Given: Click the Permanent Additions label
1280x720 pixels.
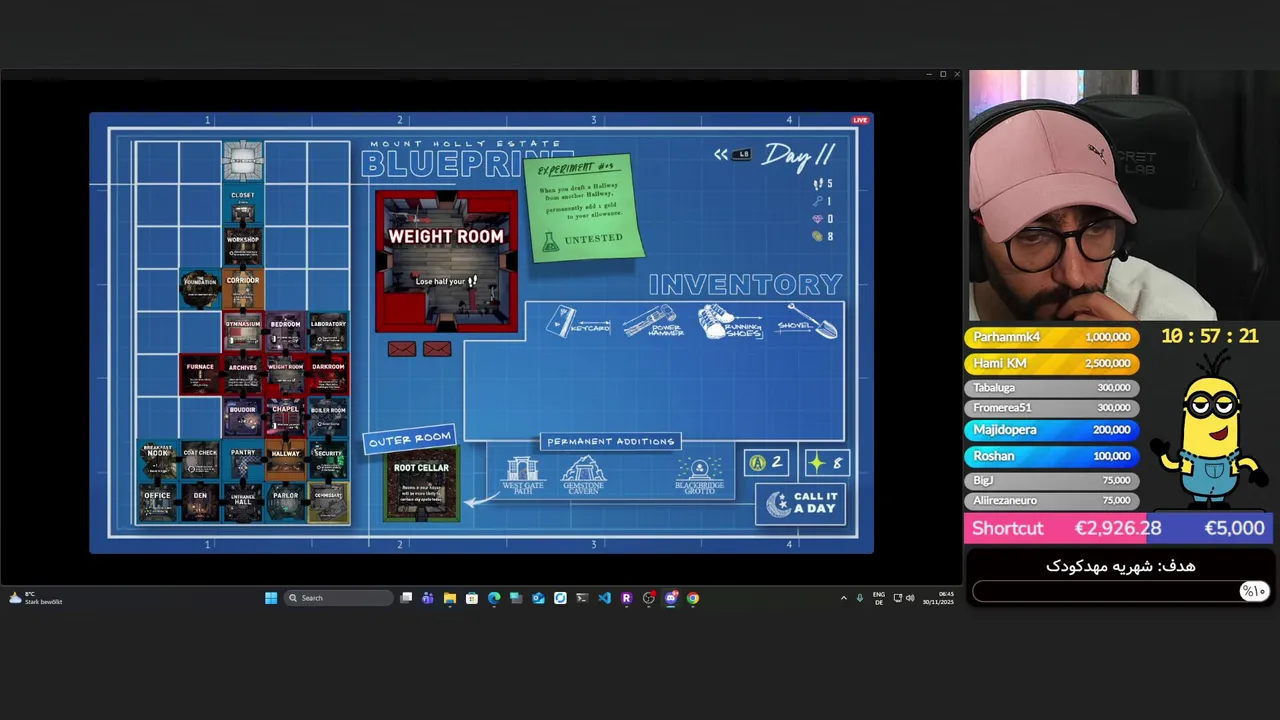Looking at the screenshot, I should 611,441.
